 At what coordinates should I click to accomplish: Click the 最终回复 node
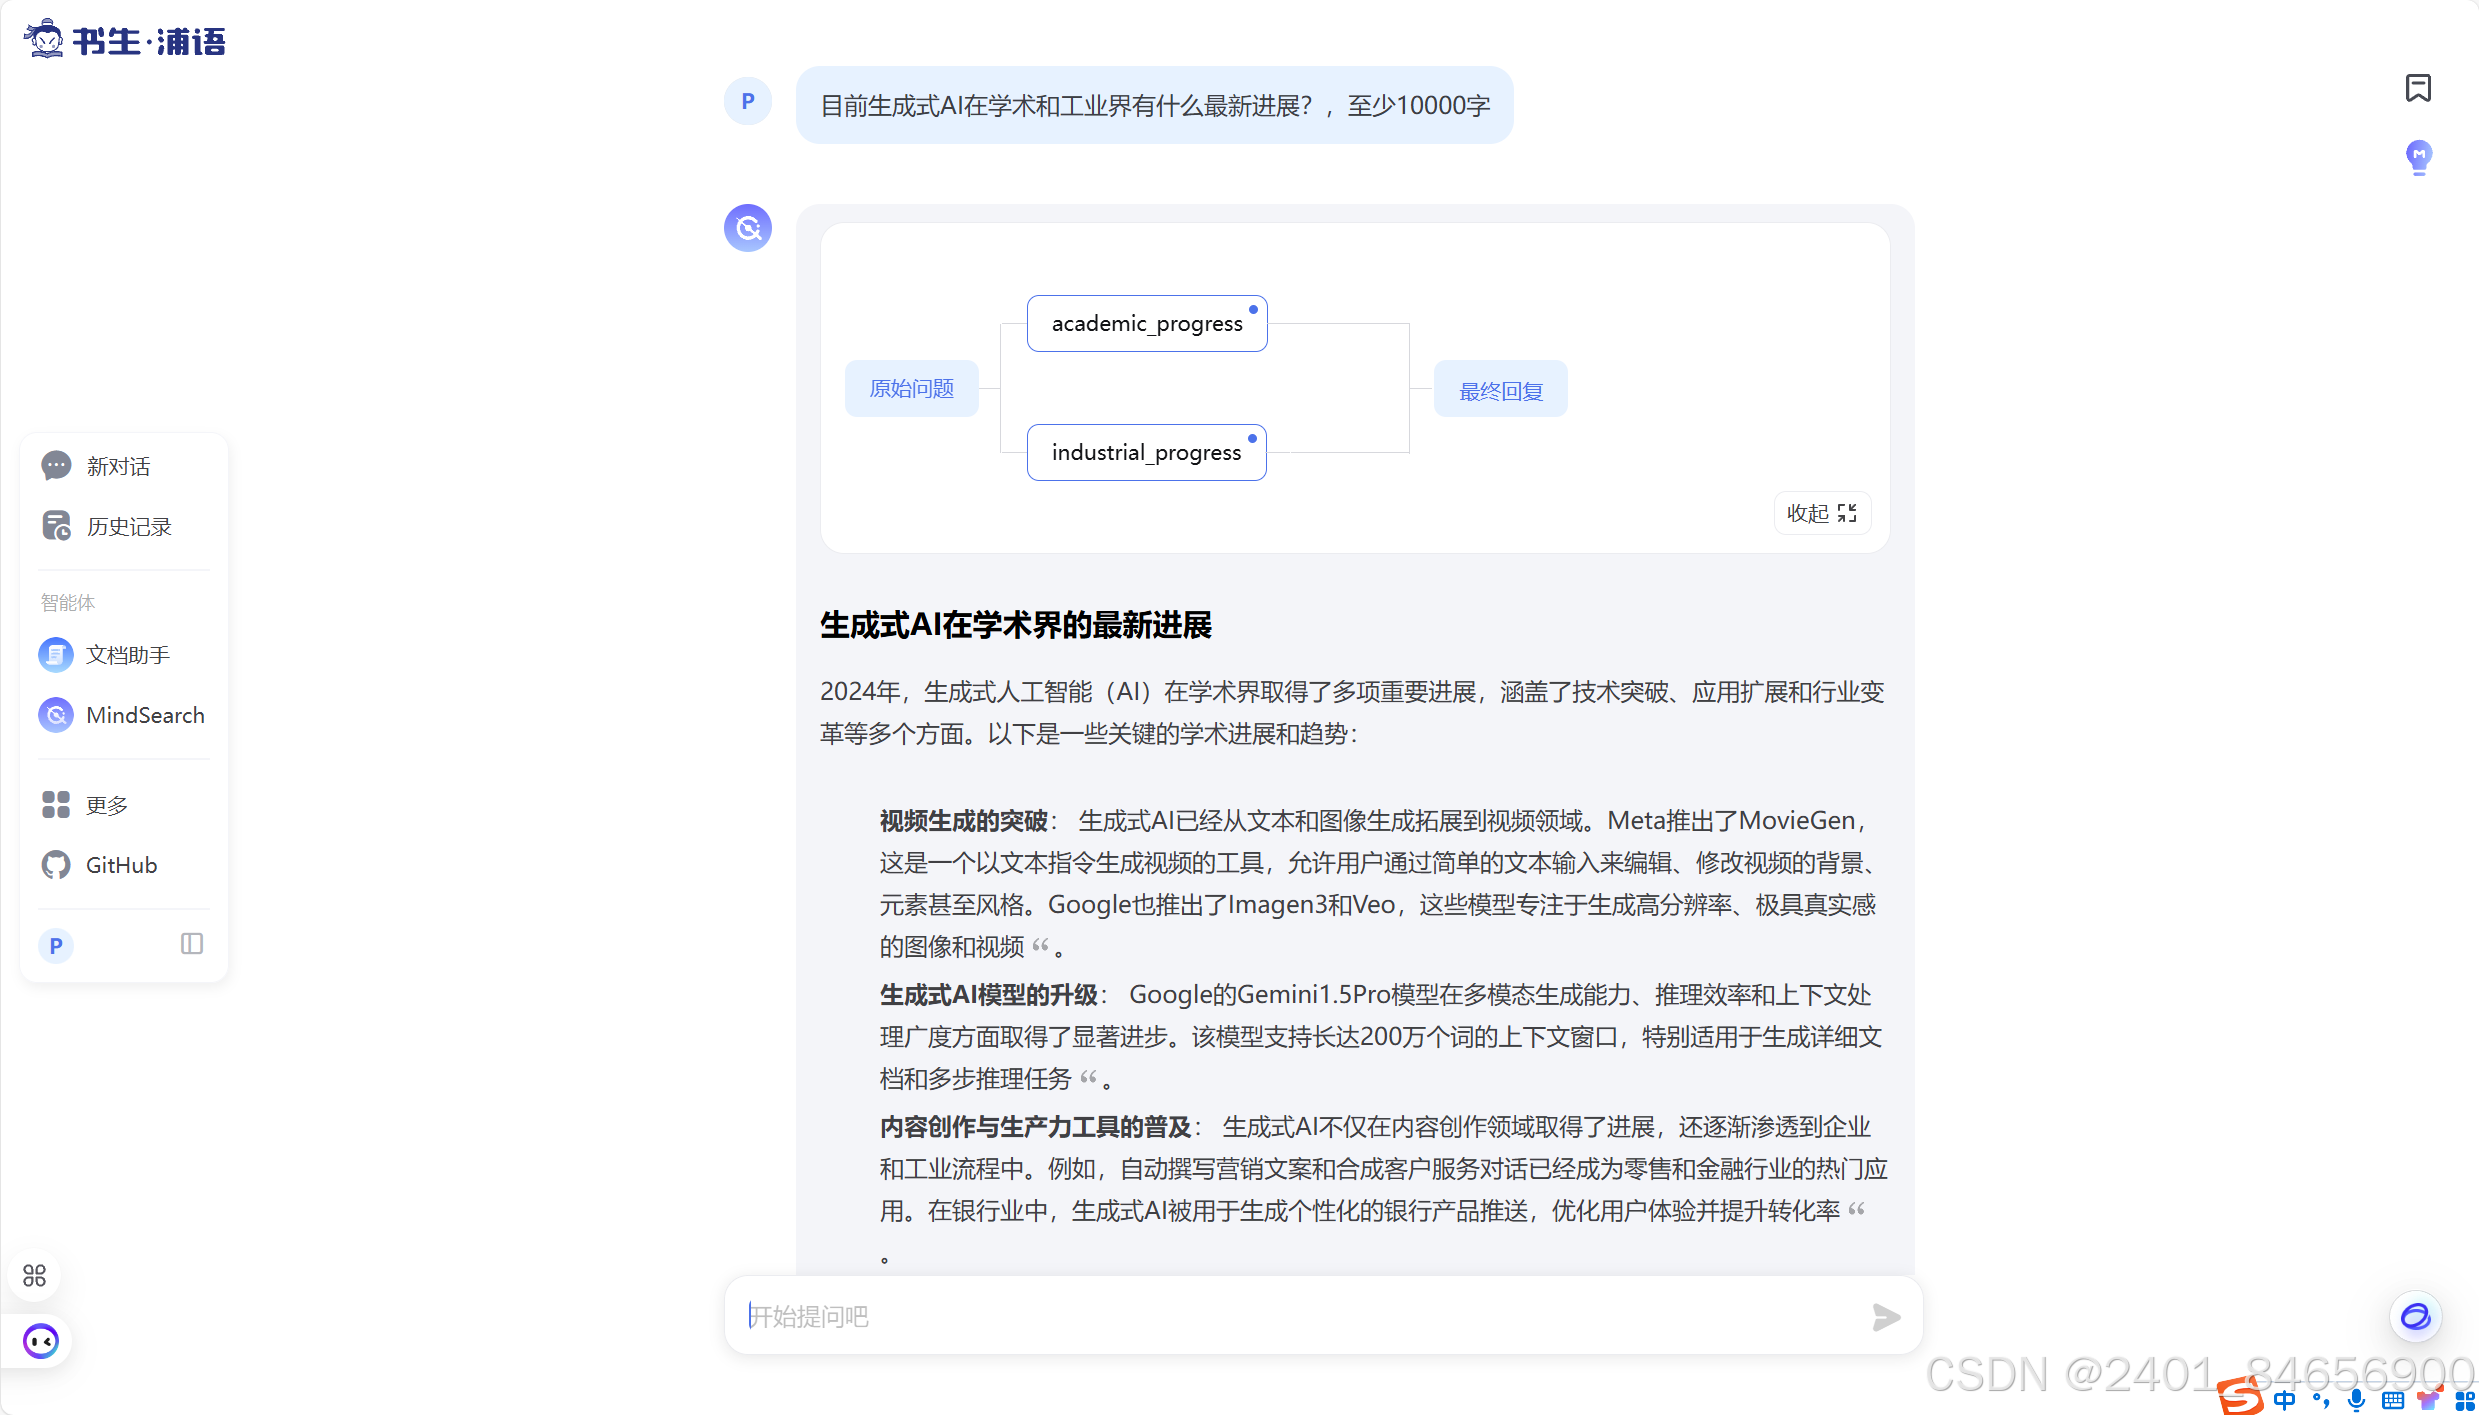coord(1500,390)
